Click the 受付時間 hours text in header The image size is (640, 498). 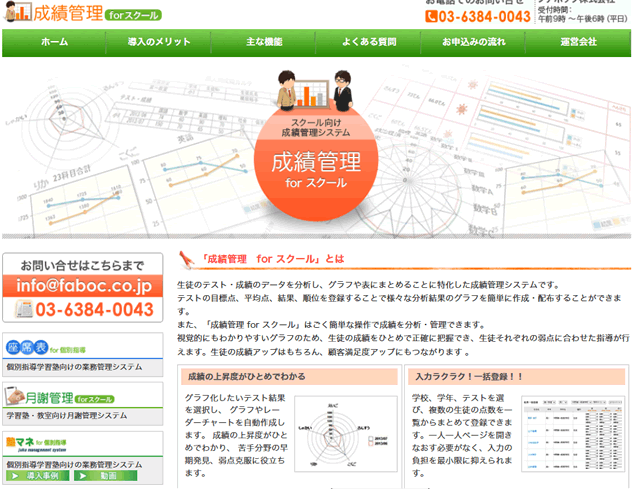pos(582,14)
